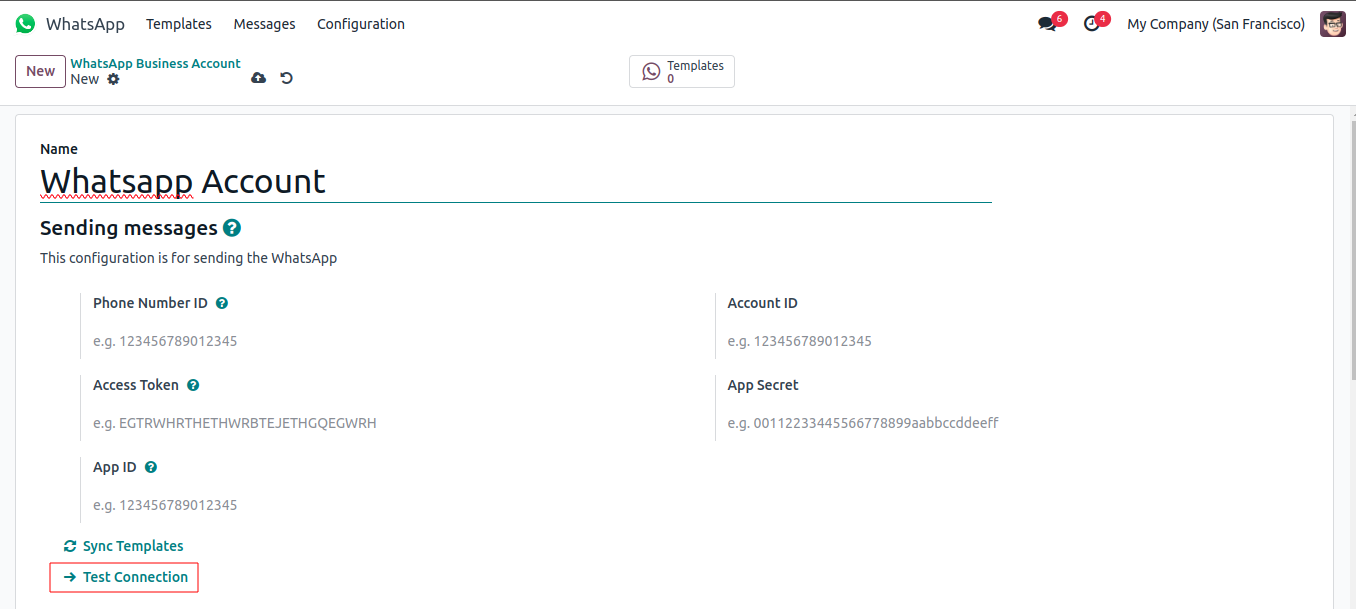Click Sync Templates
Image resolution: width=1356 pixels, height=609 pixels.
tap(124, 546)
